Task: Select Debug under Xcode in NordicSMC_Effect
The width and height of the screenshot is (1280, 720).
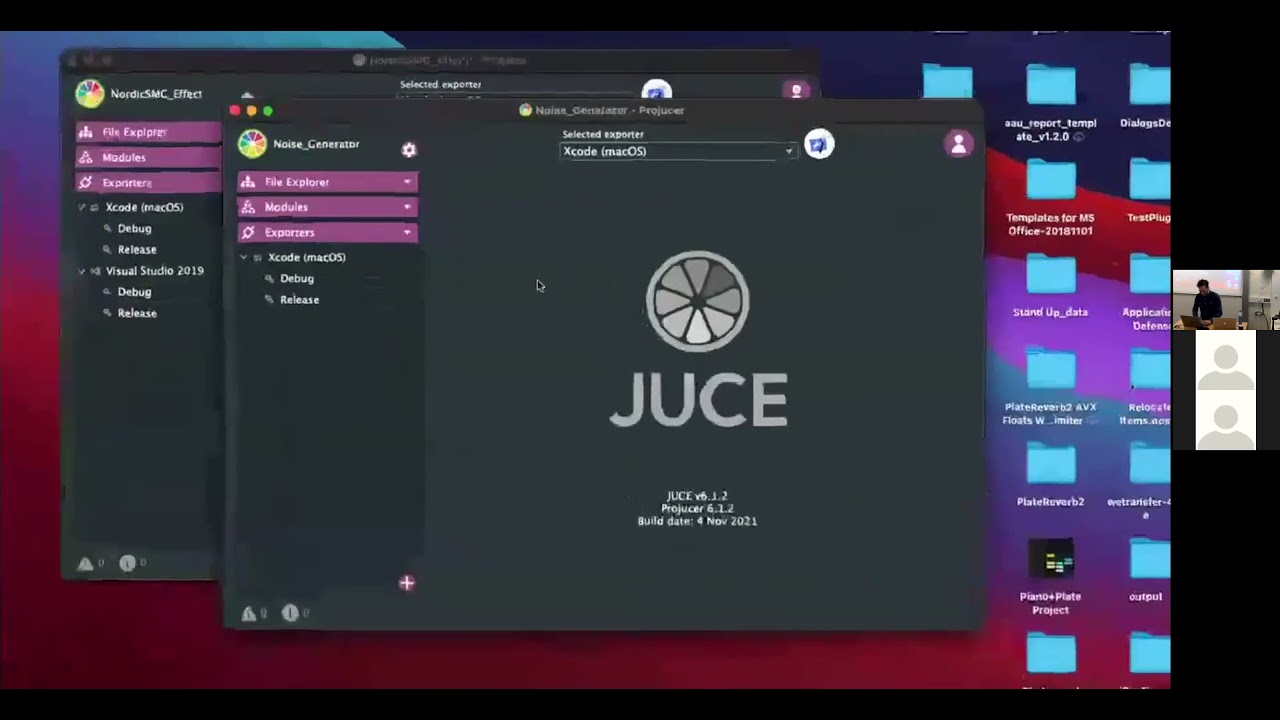Action: [x=134, y=229]
